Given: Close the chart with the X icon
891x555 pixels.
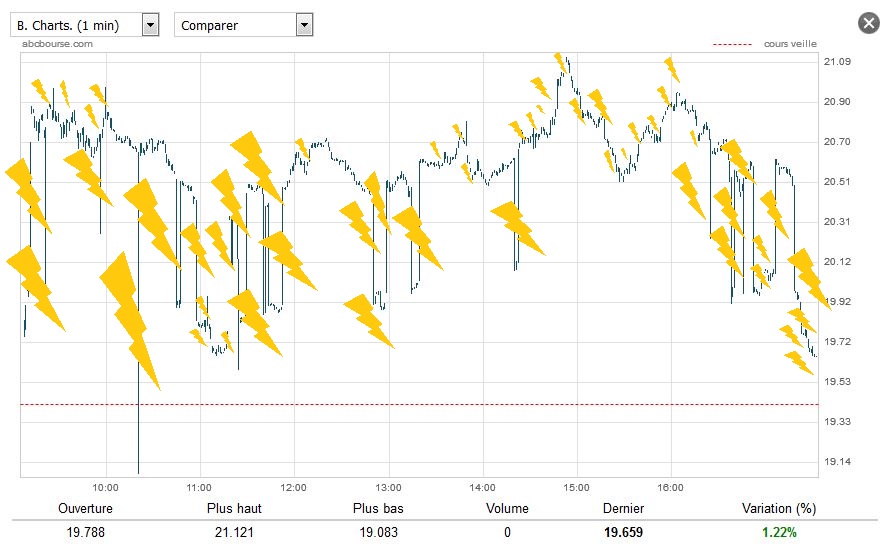Looking at the screenshot, I should coord(868,23).
